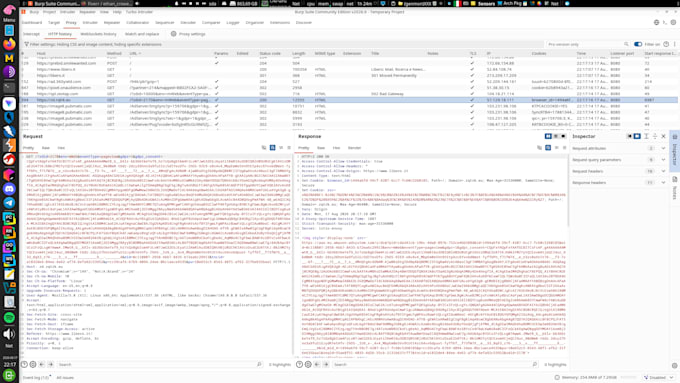680x383 pixels.
Task: Open the Menu launcher at top-left
Action: [9, 12]
